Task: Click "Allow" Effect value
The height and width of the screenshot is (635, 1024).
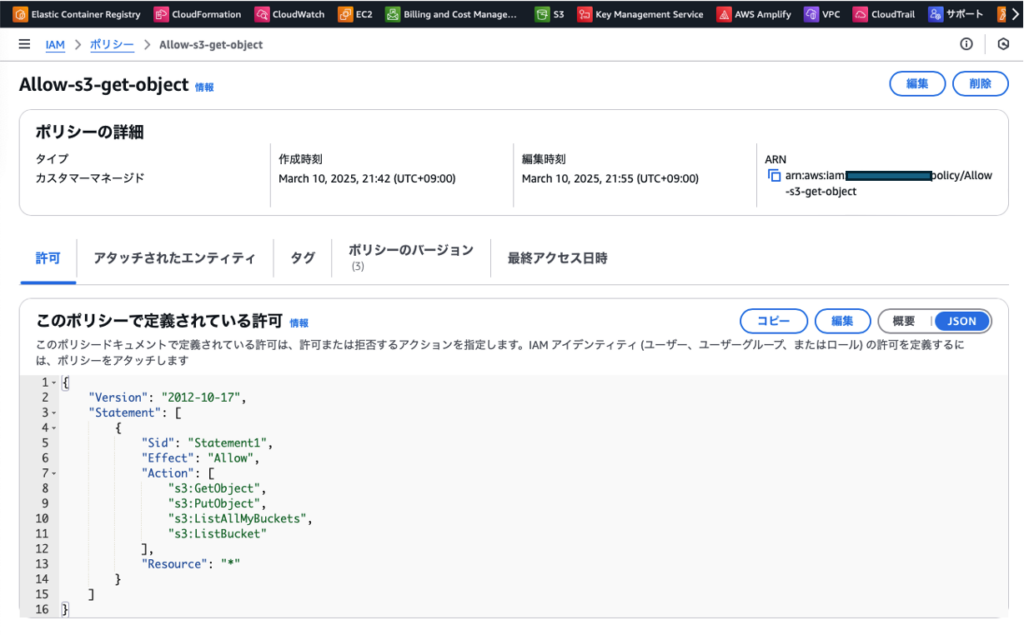Action: [231, 458]
